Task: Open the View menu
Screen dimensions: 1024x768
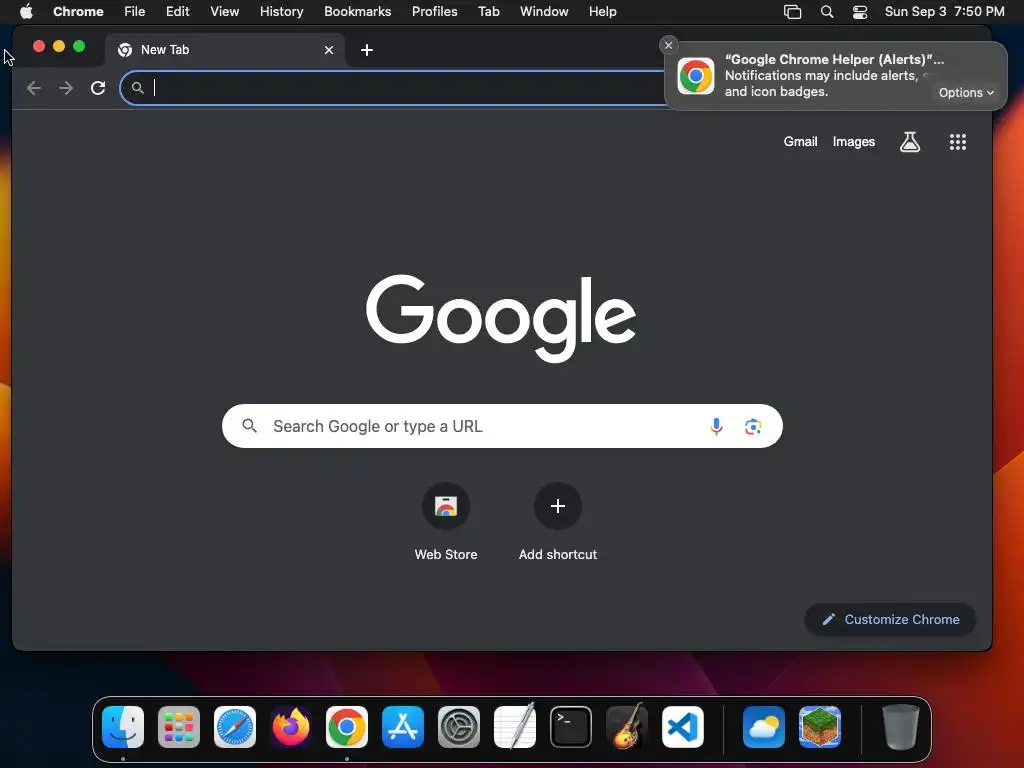Action: point(225,12)
